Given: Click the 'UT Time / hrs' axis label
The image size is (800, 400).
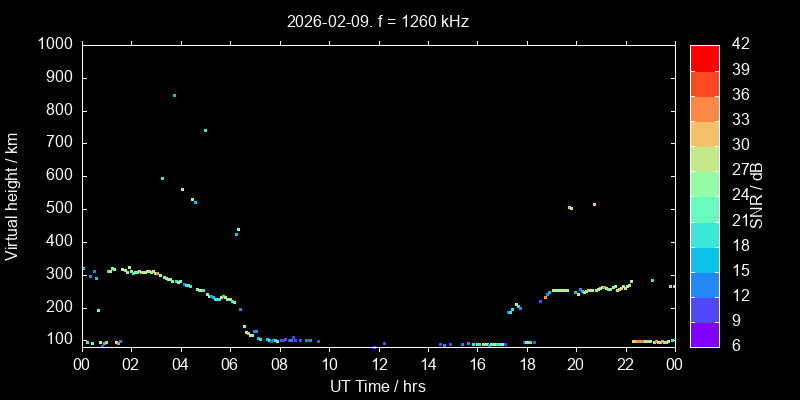Looking at the screenshot, I should [x=378, y=386].
